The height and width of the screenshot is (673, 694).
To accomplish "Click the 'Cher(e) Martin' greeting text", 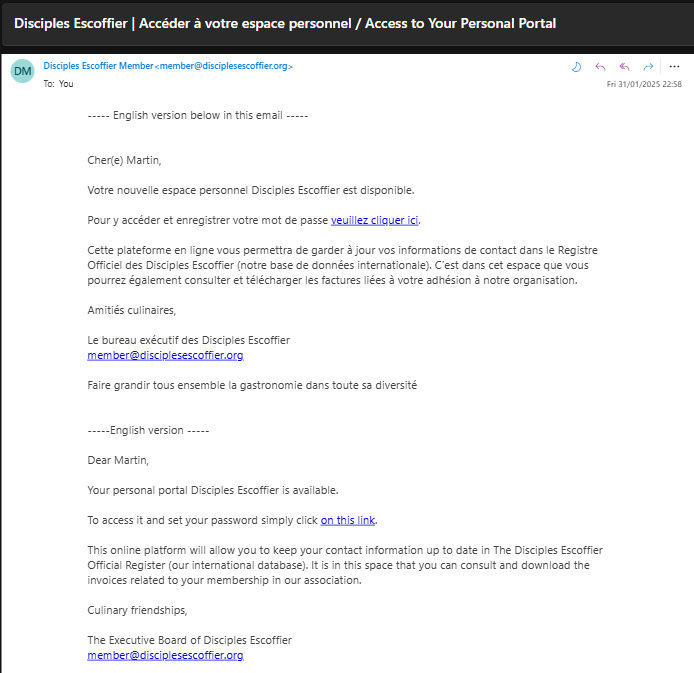I will 124,160.
